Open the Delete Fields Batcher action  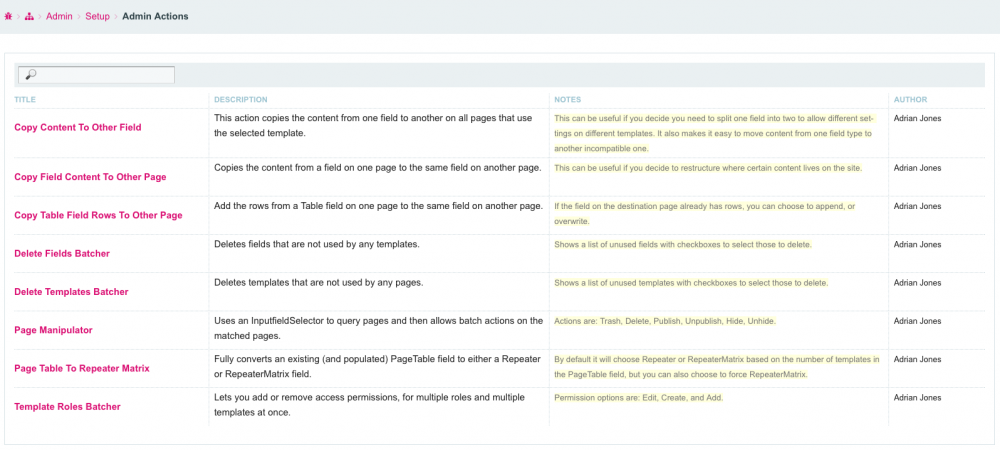[x=62, y=254]
